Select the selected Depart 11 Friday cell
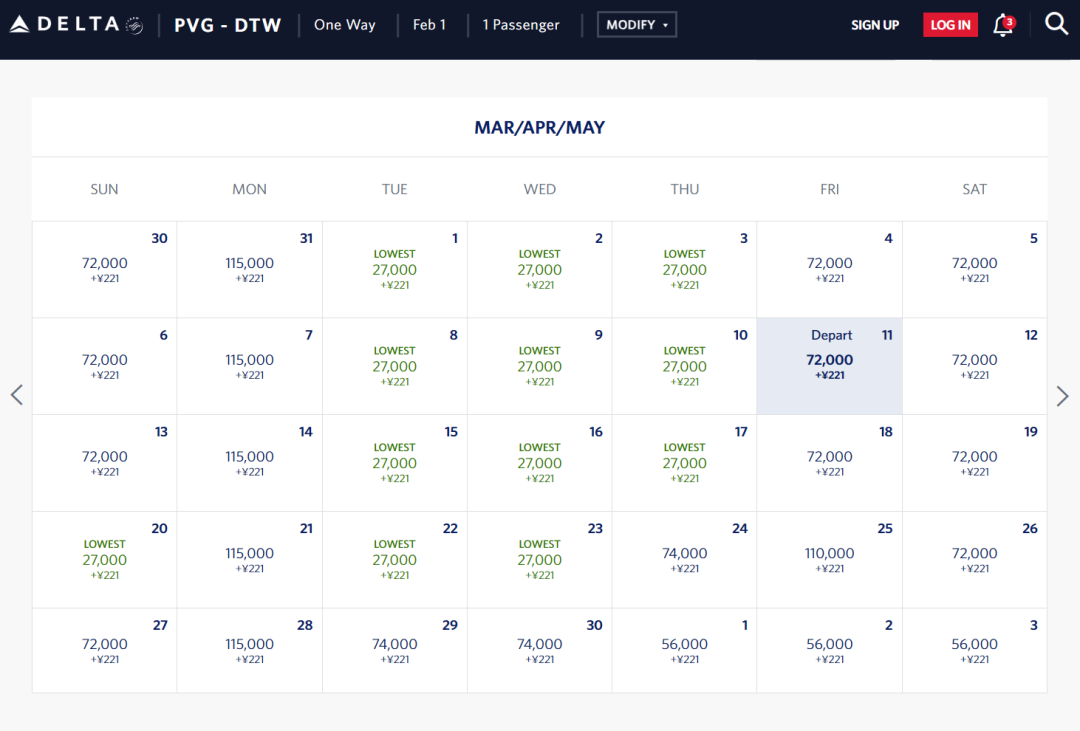The width and height of the screenshot is (1080, 731). coord(829,366)
